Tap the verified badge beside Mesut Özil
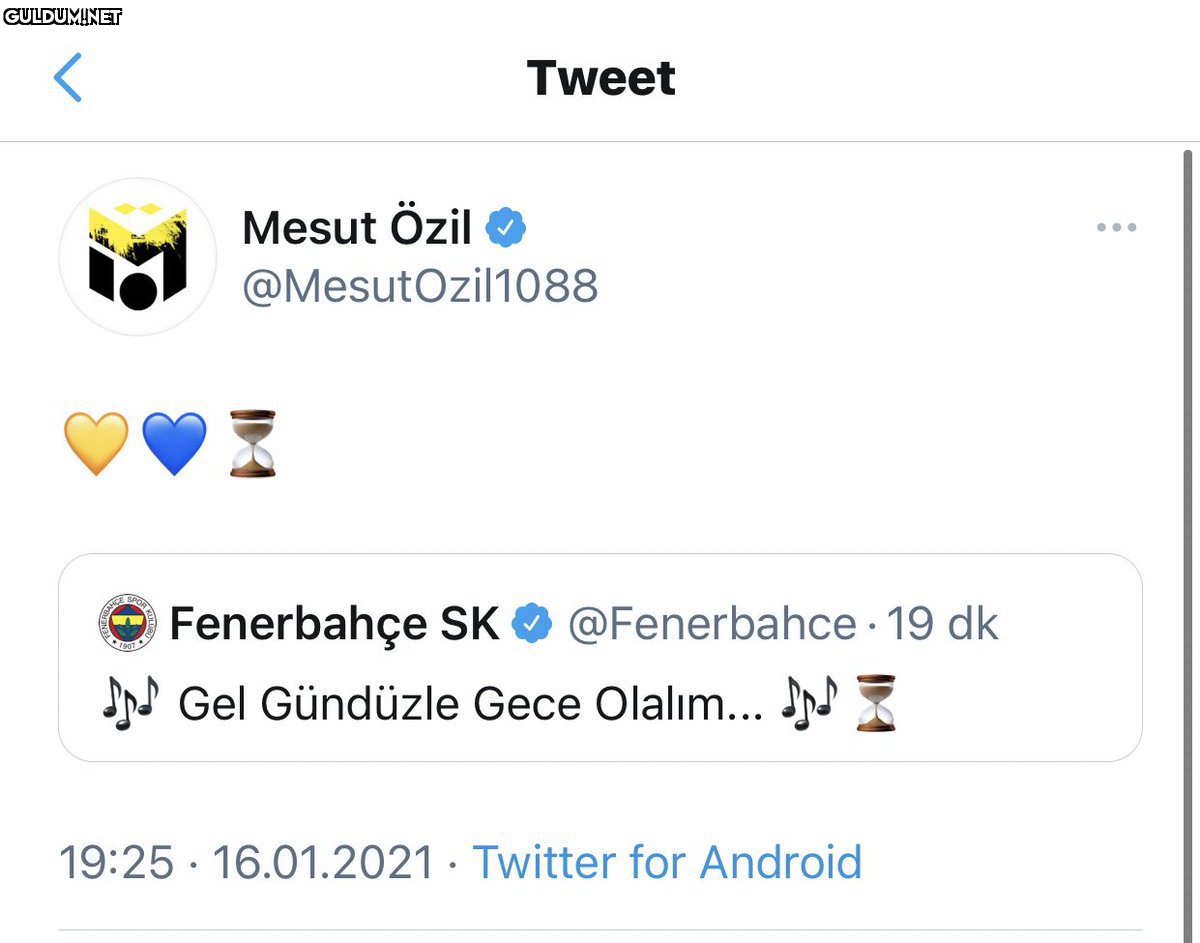Screen dimensions: 1200x943 (506, 228)
